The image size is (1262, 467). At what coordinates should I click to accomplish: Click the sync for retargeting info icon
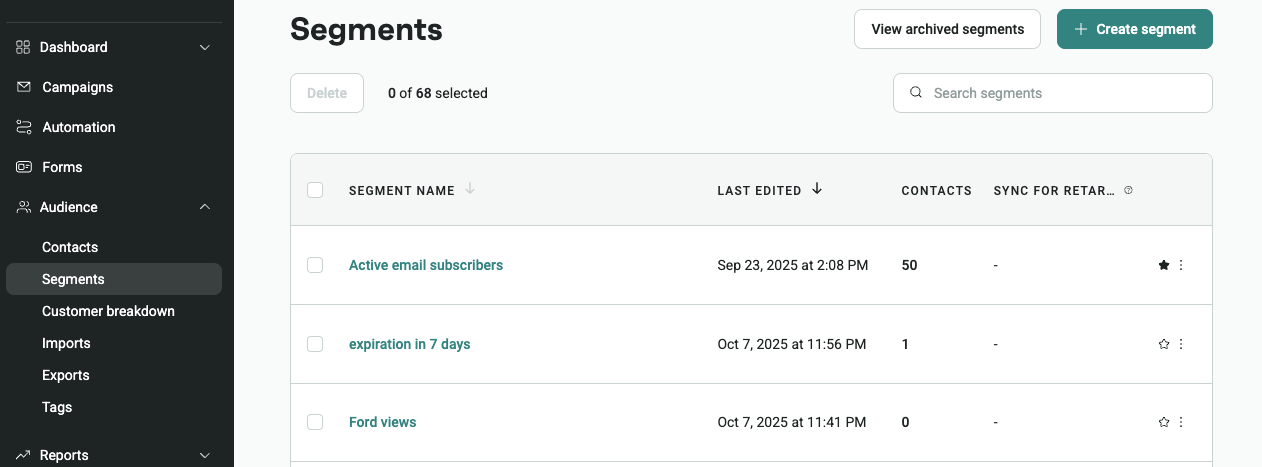pyautogui.click(x=1129, y=190)
